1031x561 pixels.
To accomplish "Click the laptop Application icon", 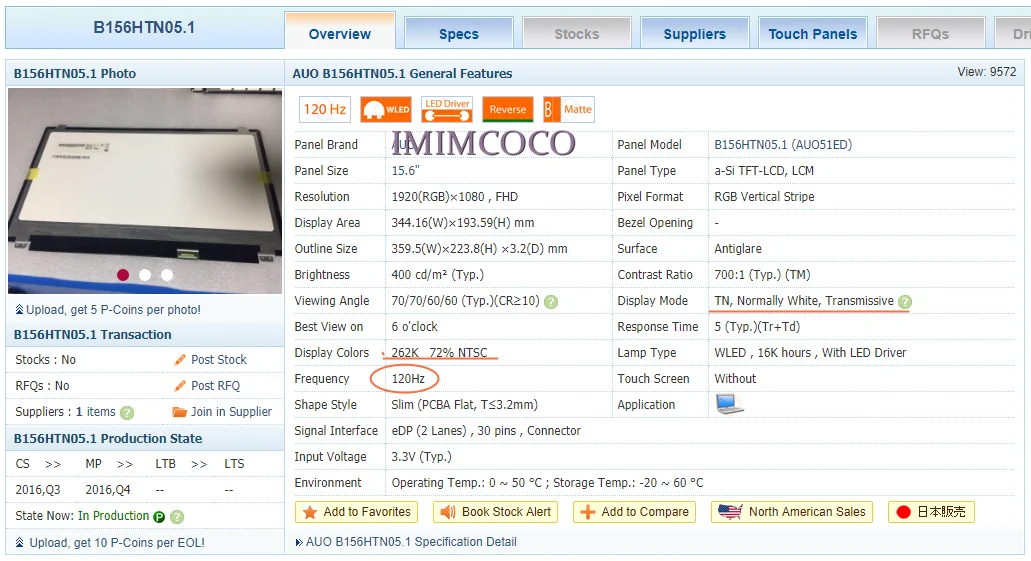I will coord(729,404).
